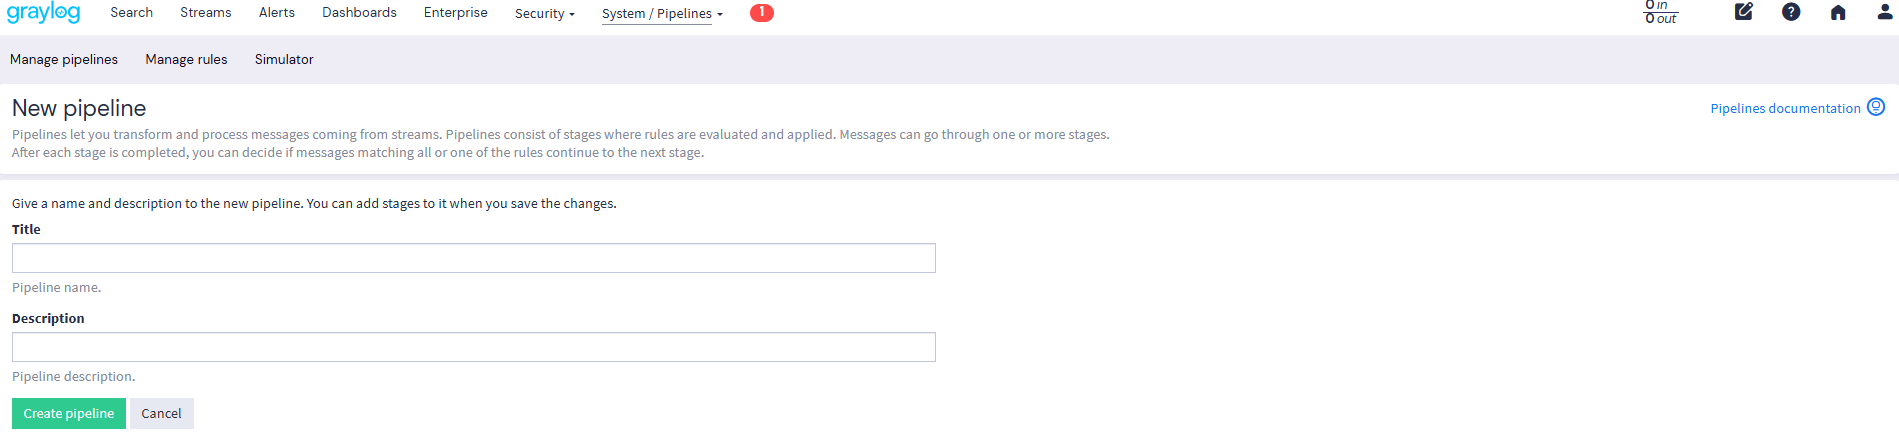Open the Search page
Screen dimensions: 1899x436
click(x=132, y=13)
